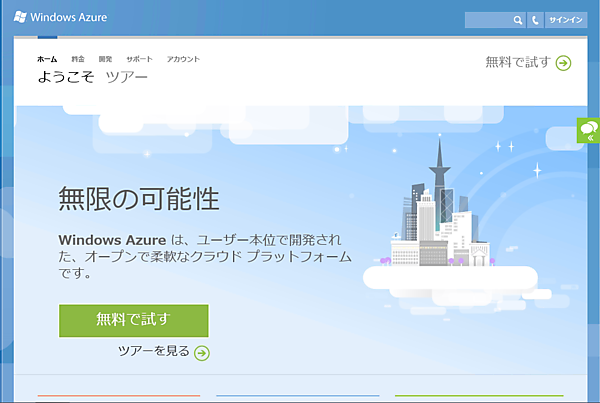Click the arrow icon beside top 無料で試す

[564, 63]
